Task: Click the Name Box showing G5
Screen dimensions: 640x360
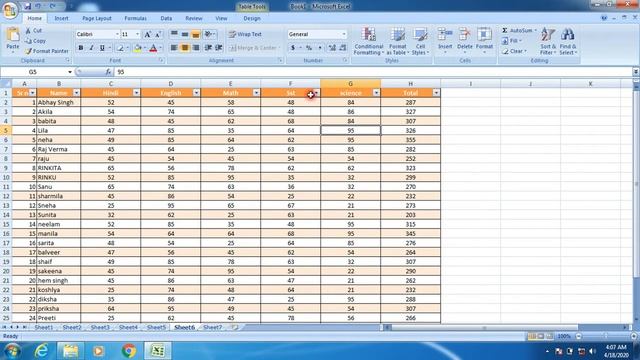Action: [x=33, y=72]
